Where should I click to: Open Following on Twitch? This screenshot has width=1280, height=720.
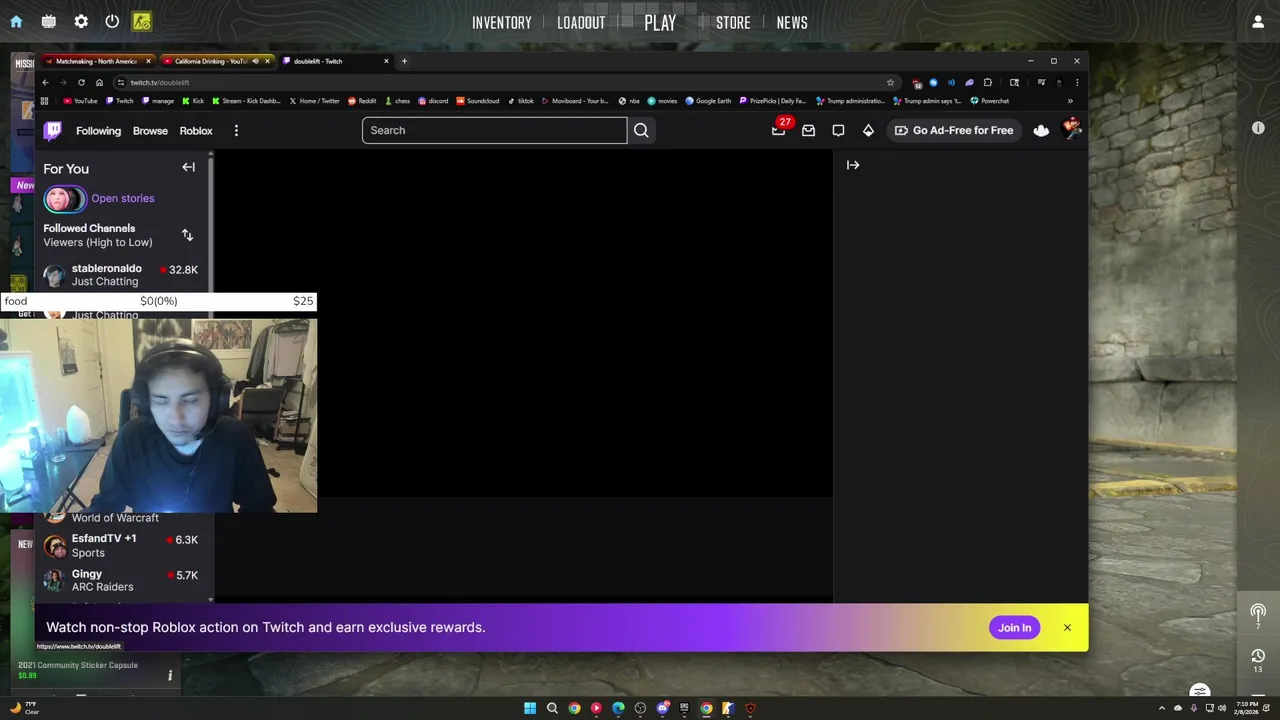[x=98, y=131]
